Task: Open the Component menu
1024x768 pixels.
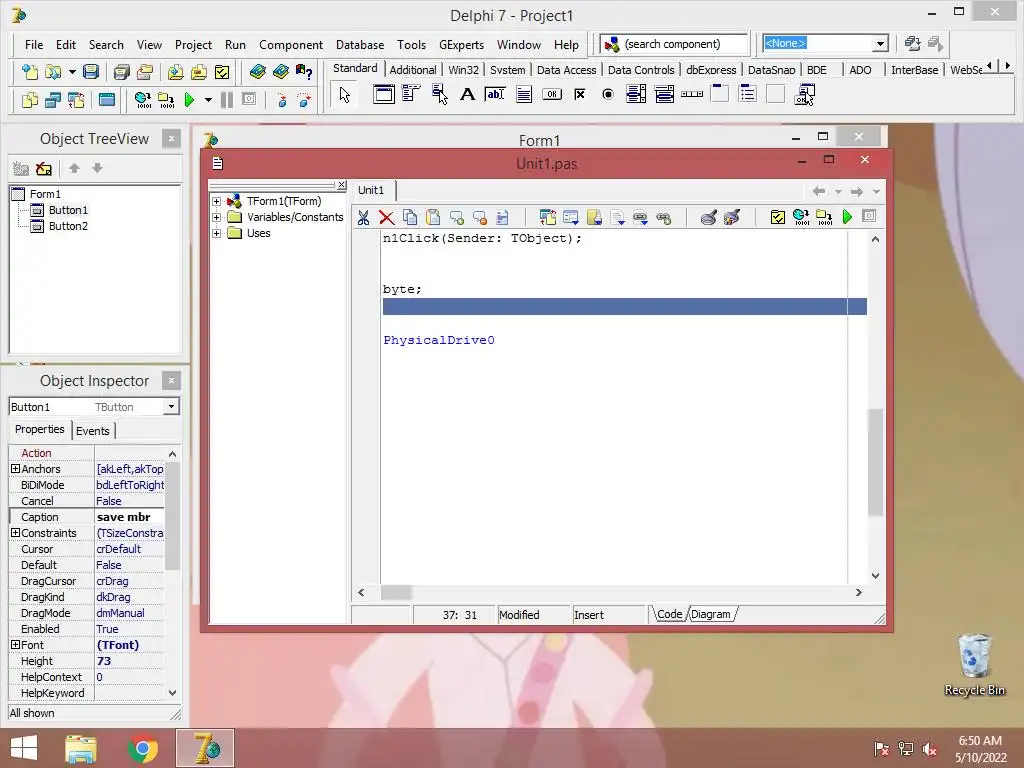Action: pyautogui.click(x=291, y=44)
